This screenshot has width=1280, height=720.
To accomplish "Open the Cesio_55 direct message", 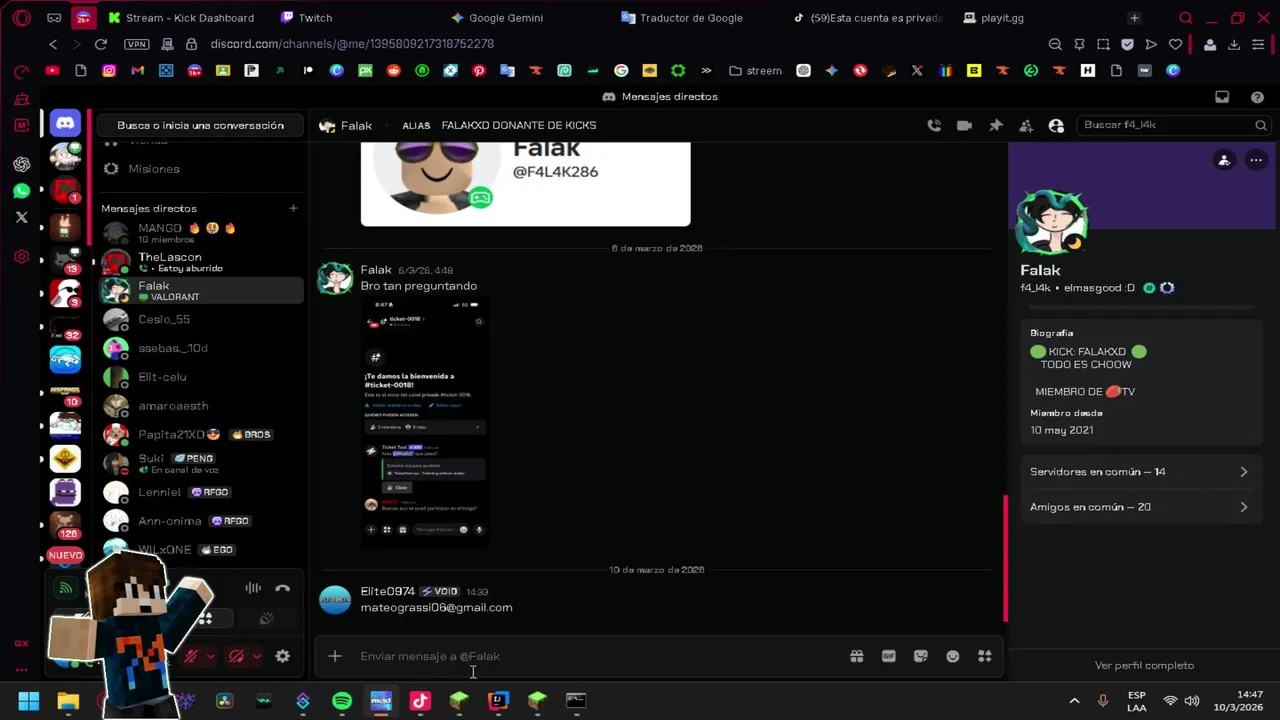I will click(200, 319).
